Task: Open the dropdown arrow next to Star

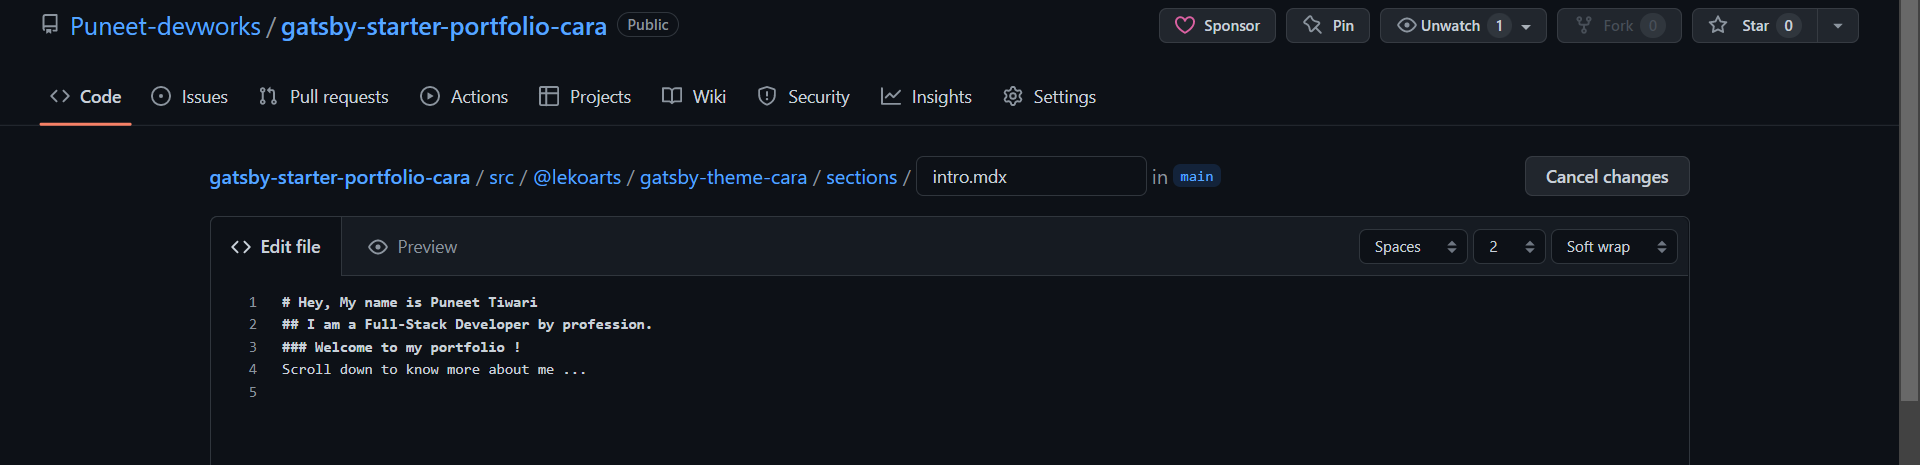Action: coord(1838,26)
